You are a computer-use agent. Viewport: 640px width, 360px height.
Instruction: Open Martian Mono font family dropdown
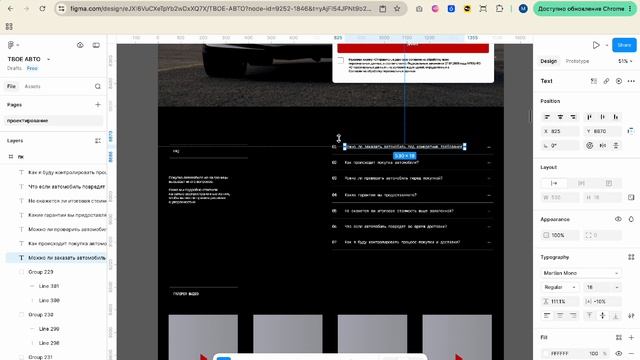tap(581, 273)
